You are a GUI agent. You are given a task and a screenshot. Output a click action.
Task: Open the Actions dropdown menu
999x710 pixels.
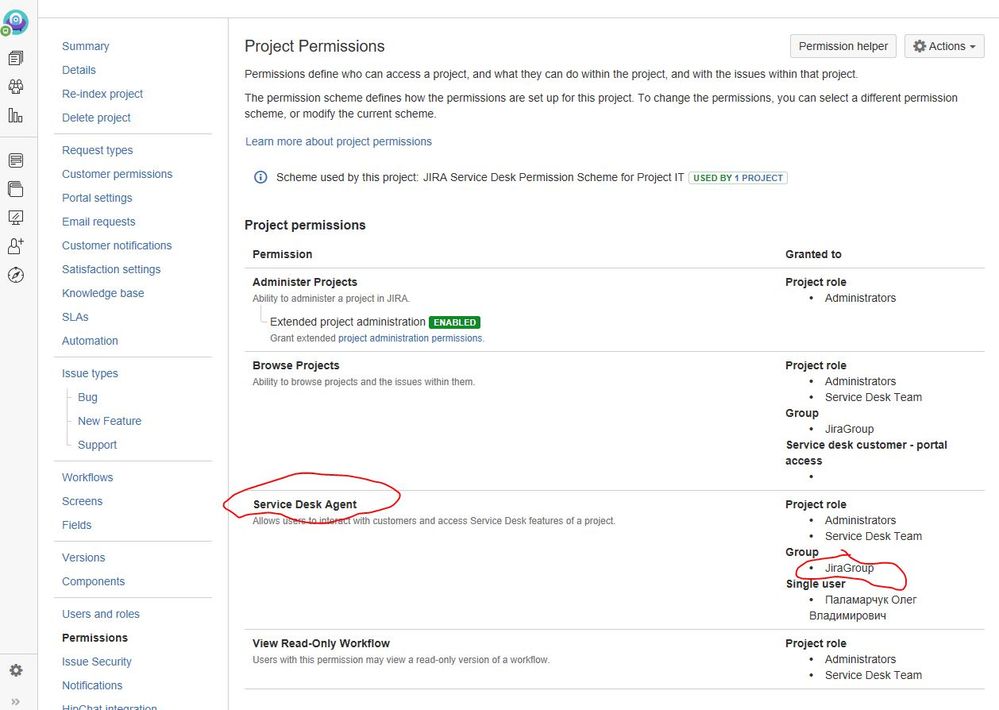(944, 46)
